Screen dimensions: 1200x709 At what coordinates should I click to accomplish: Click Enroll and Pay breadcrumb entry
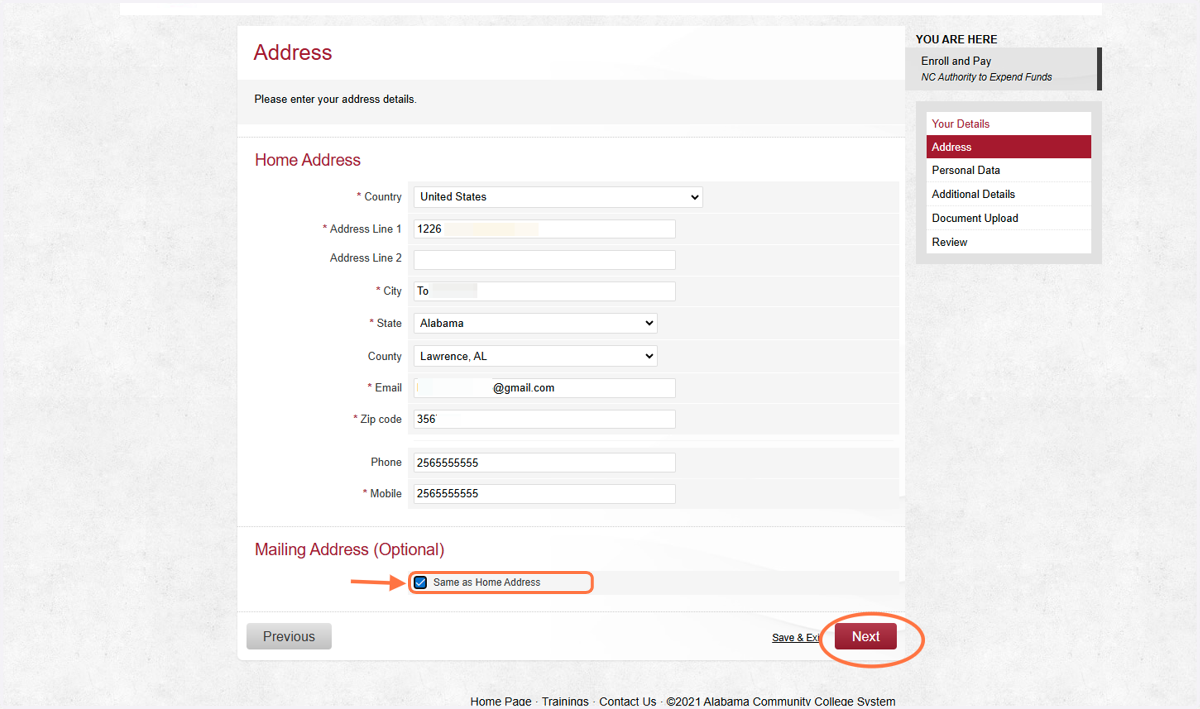(x=956, y=61)
